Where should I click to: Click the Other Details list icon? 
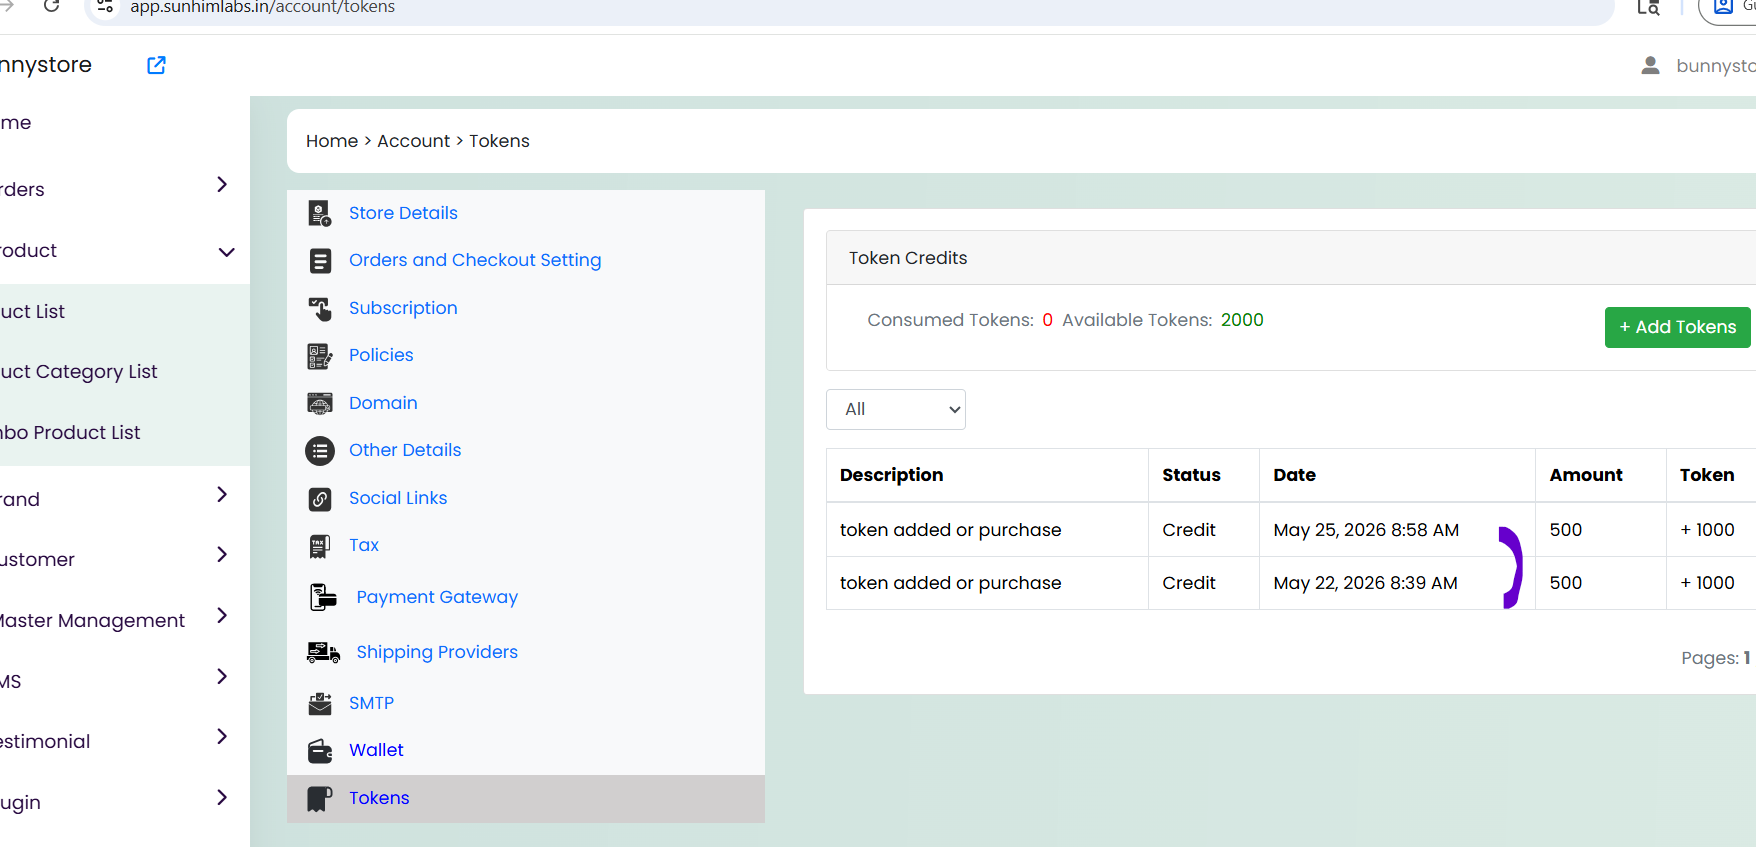[x=320, y=451]
